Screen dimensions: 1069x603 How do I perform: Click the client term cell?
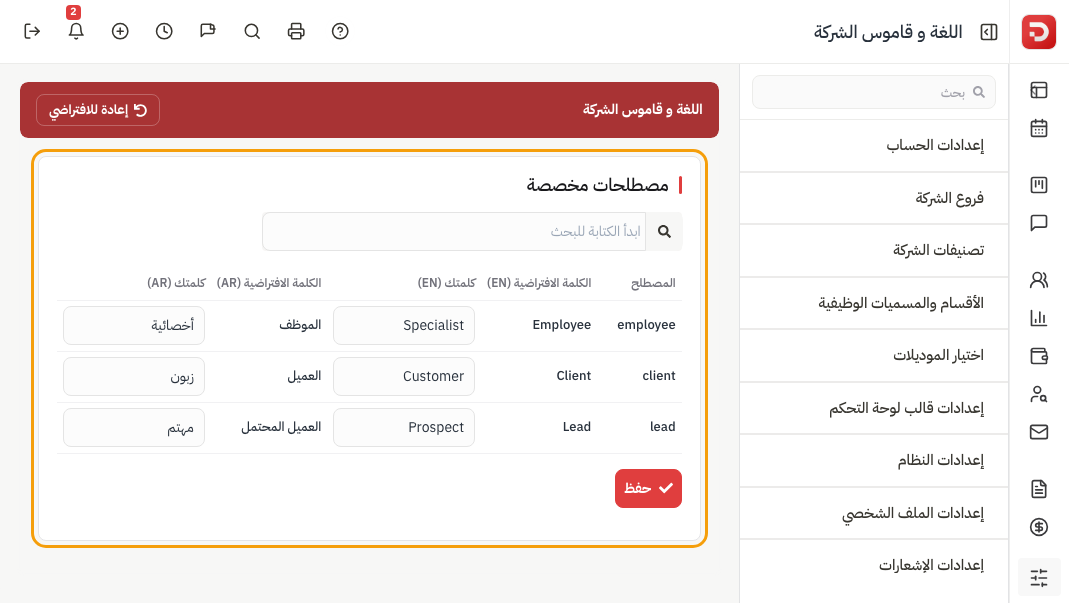click(x=659, y=376)
